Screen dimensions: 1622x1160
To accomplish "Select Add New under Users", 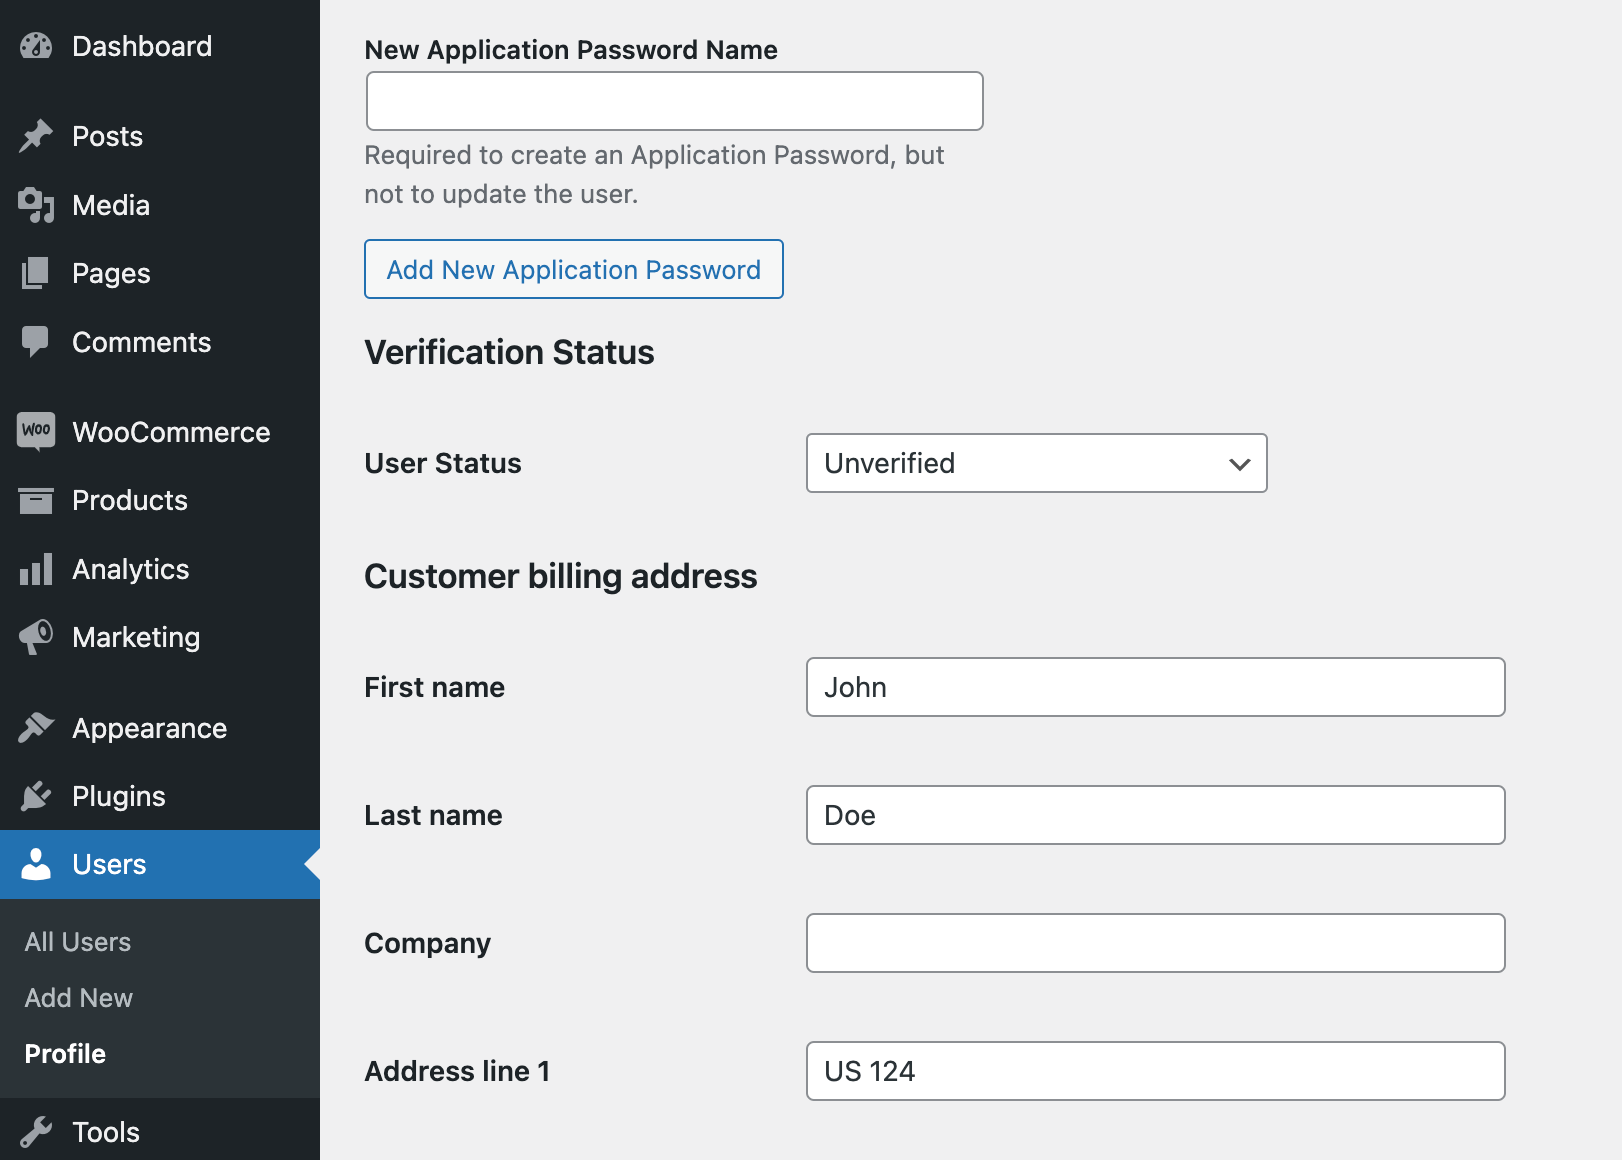I will 77,997.
